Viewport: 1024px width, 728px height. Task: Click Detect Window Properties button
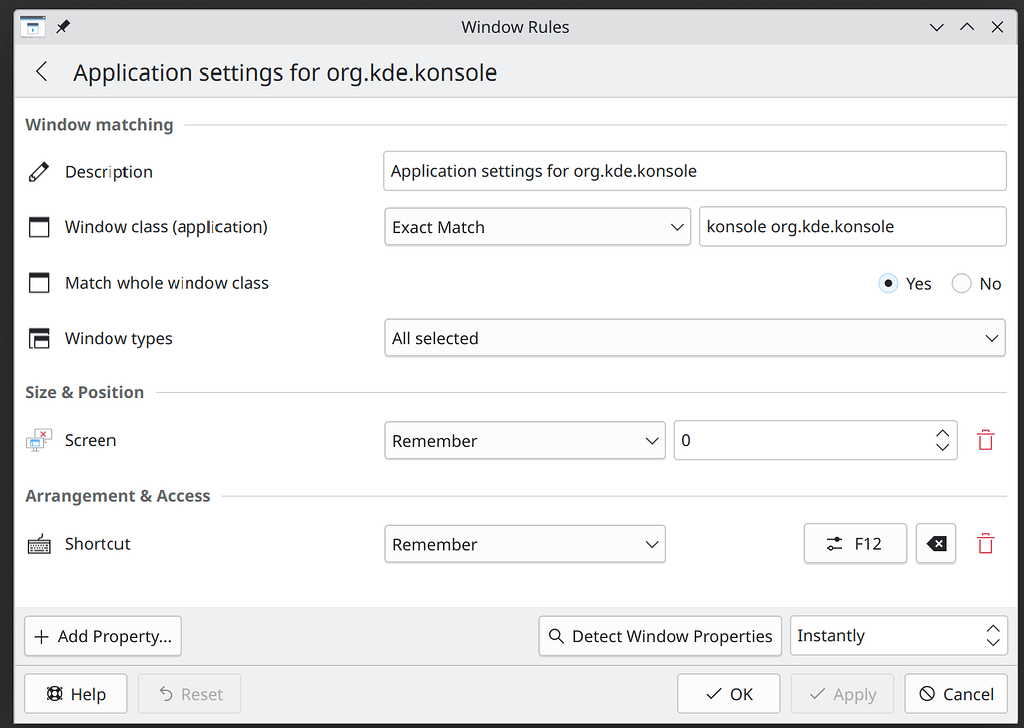(x=660, y=636)
